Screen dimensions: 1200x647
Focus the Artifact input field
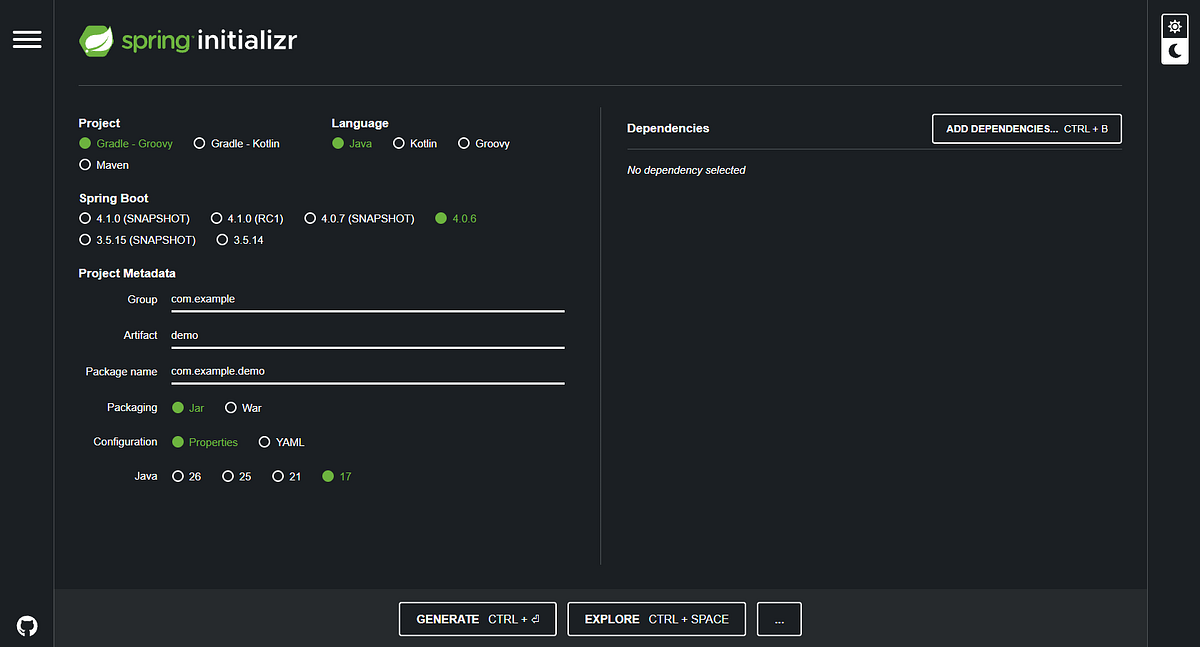pyautogui.click(x=368, y=335)
